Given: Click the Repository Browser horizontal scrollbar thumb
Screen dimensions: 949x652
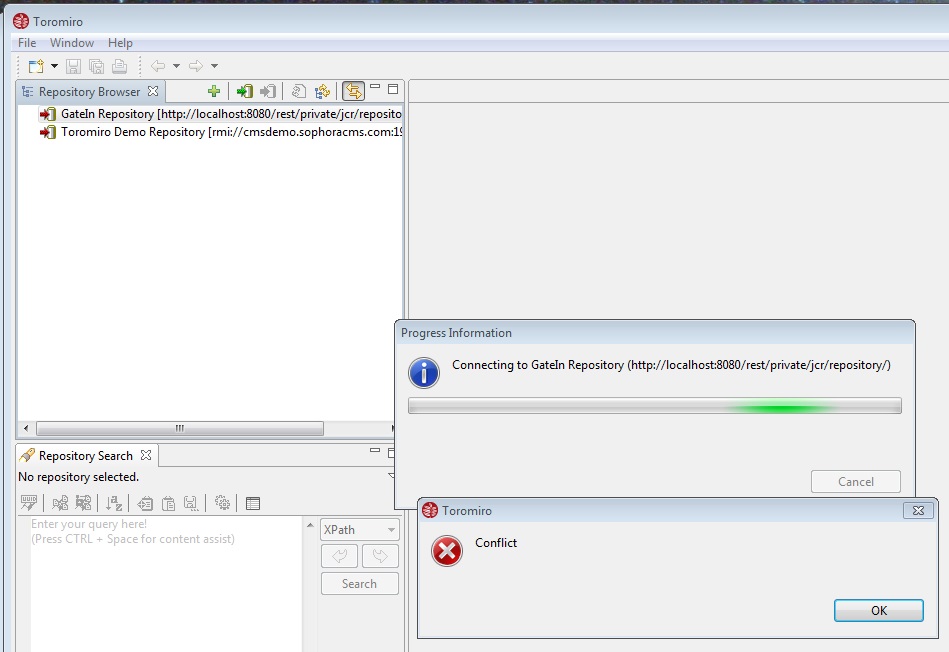Looking at the screenshot, I should point(180,428).
